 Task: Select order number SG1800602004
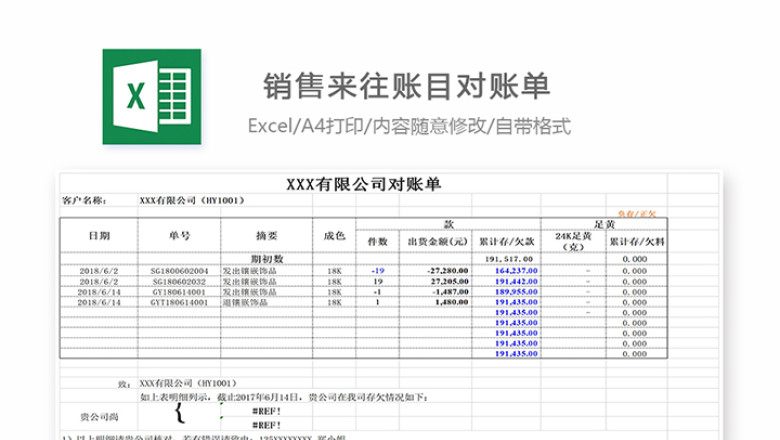coord(180,271)
